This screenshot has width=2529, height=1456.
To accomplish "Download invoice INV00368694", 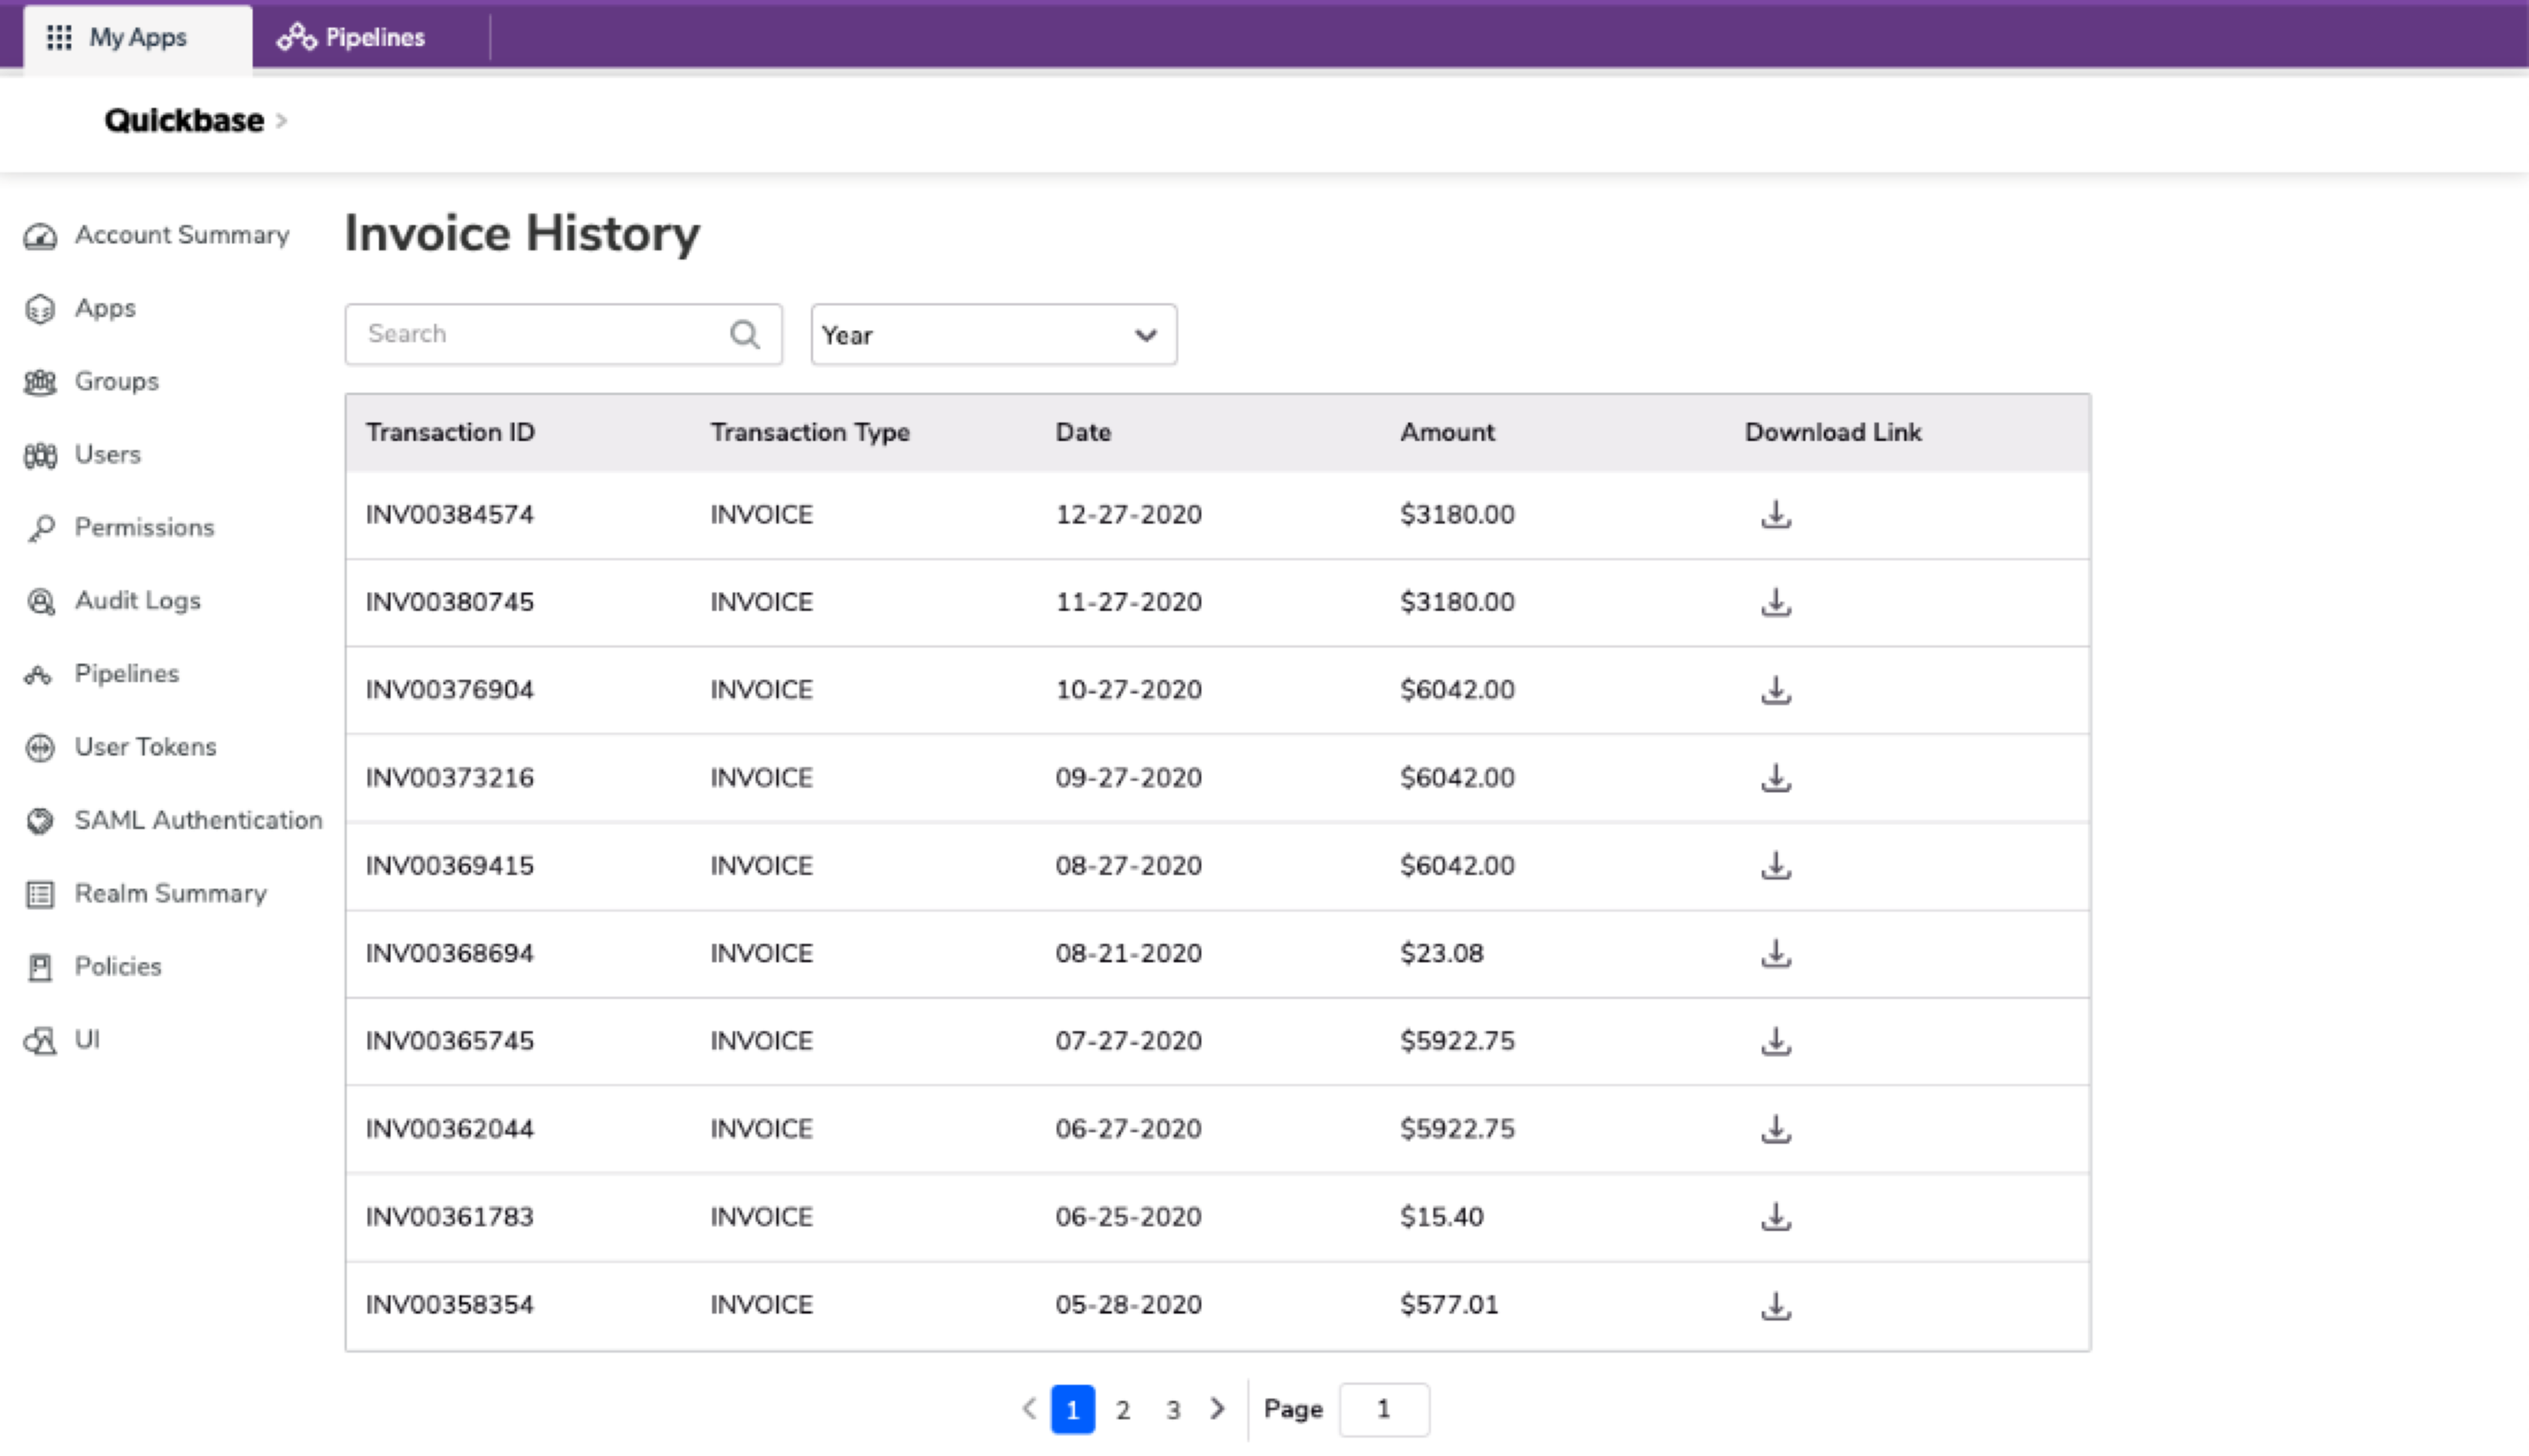I will point(1775,953).
